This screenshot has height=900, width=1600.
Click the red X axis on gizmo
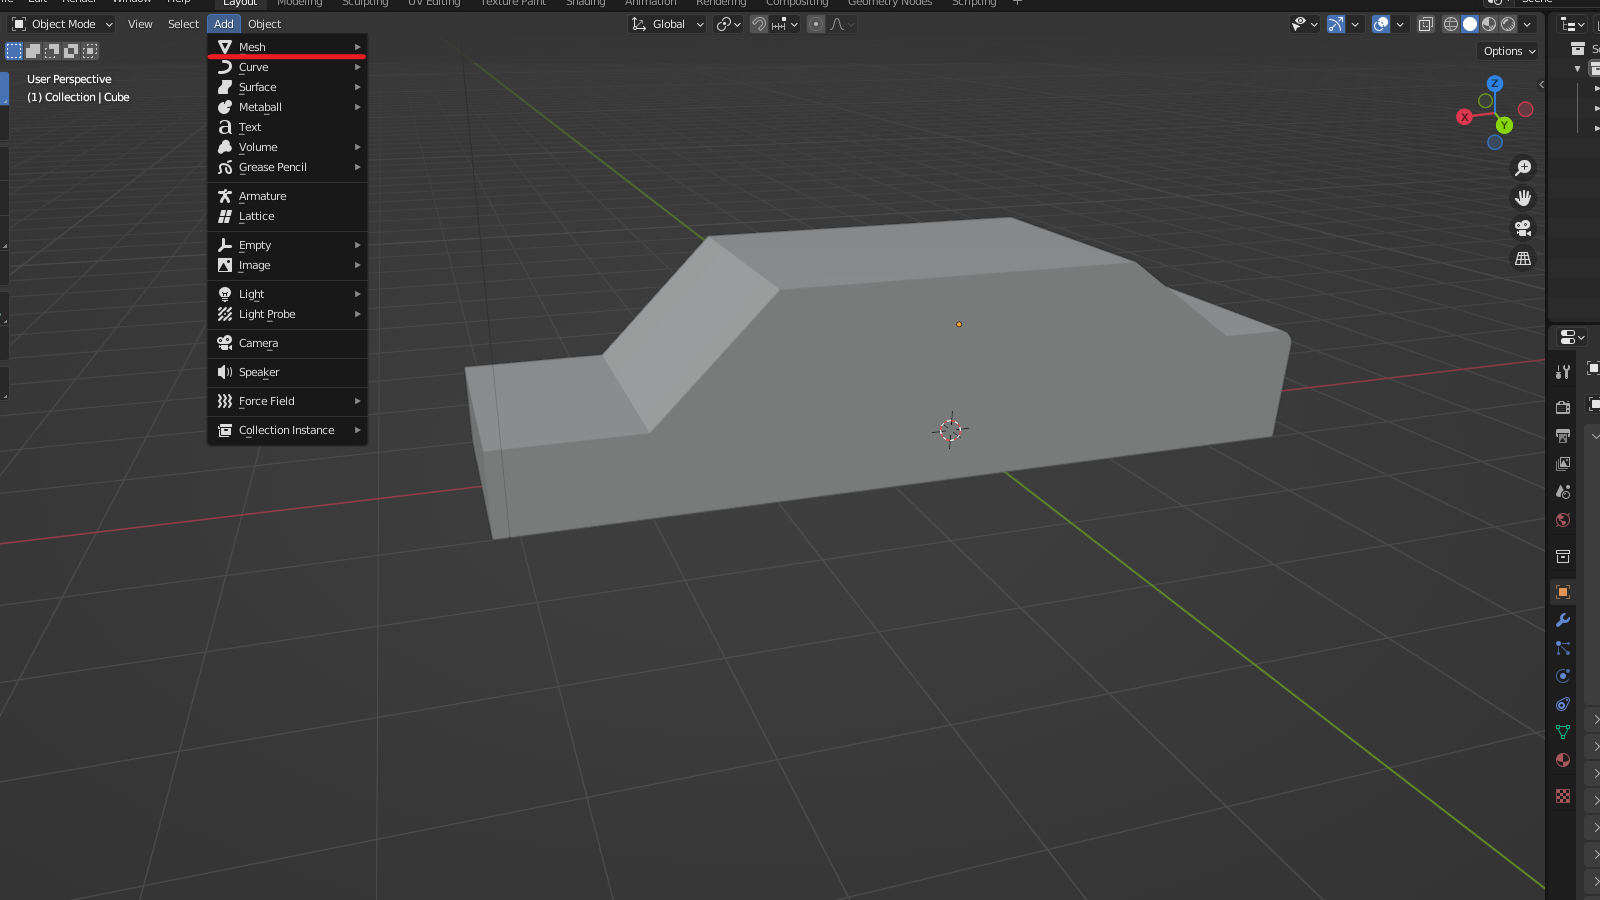coord(1464,117)
